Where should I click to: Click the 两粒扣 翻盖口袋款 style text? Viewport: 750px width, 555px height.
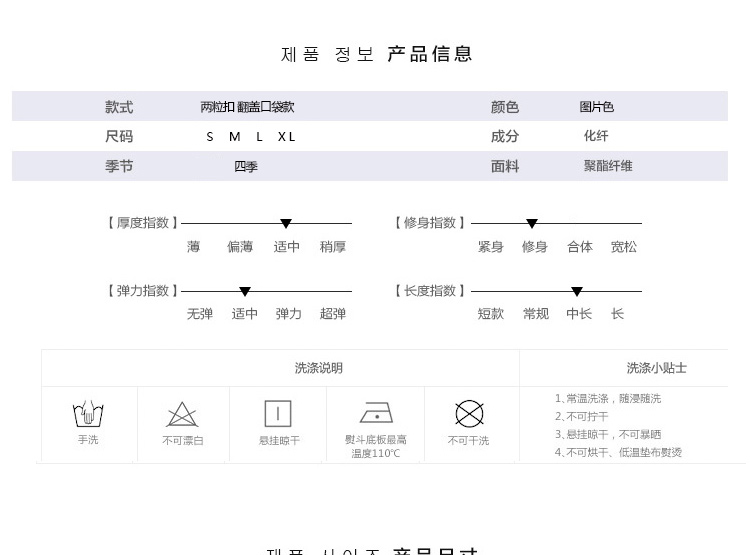[247, 107]
